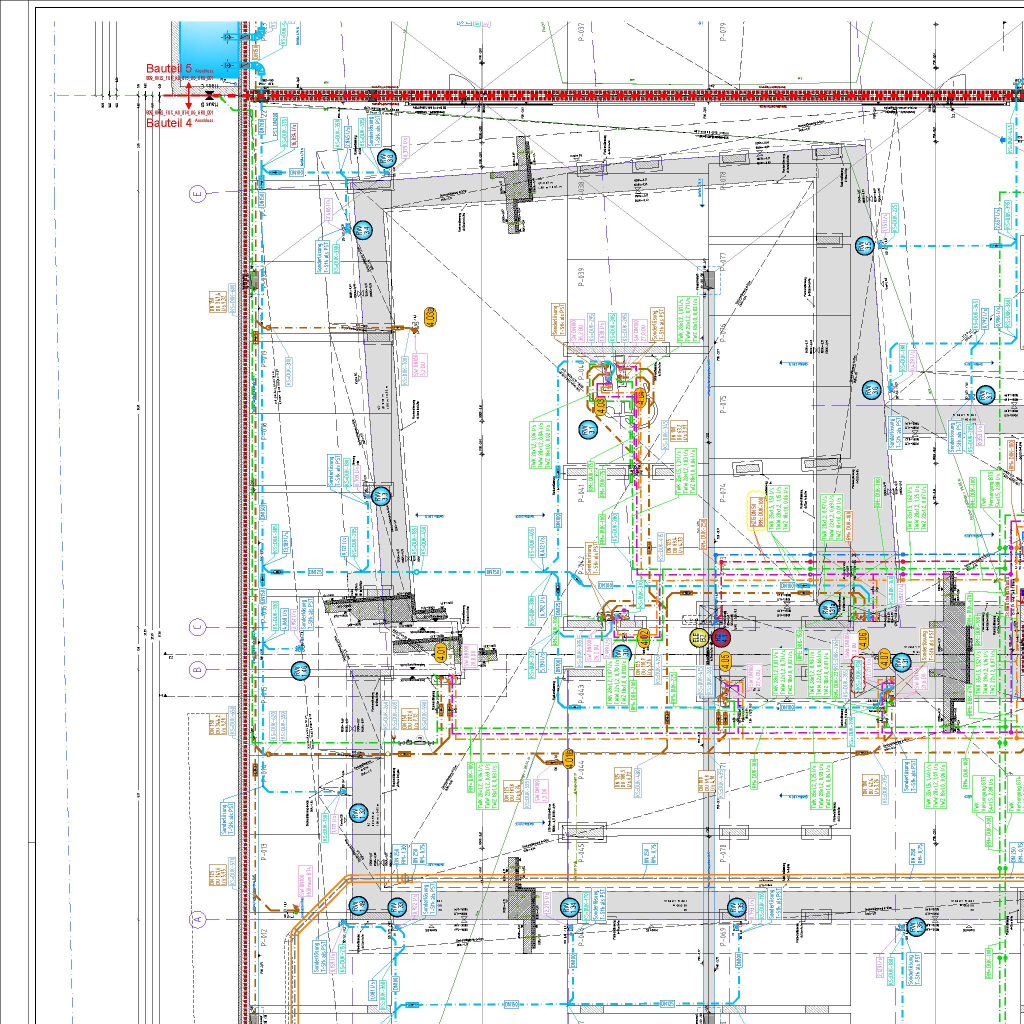The width and height of the screenshot is (1024, 1024).
Task: Click the red Bauteil 4 label
Action: pyautogui.click(x=169, y=123)
